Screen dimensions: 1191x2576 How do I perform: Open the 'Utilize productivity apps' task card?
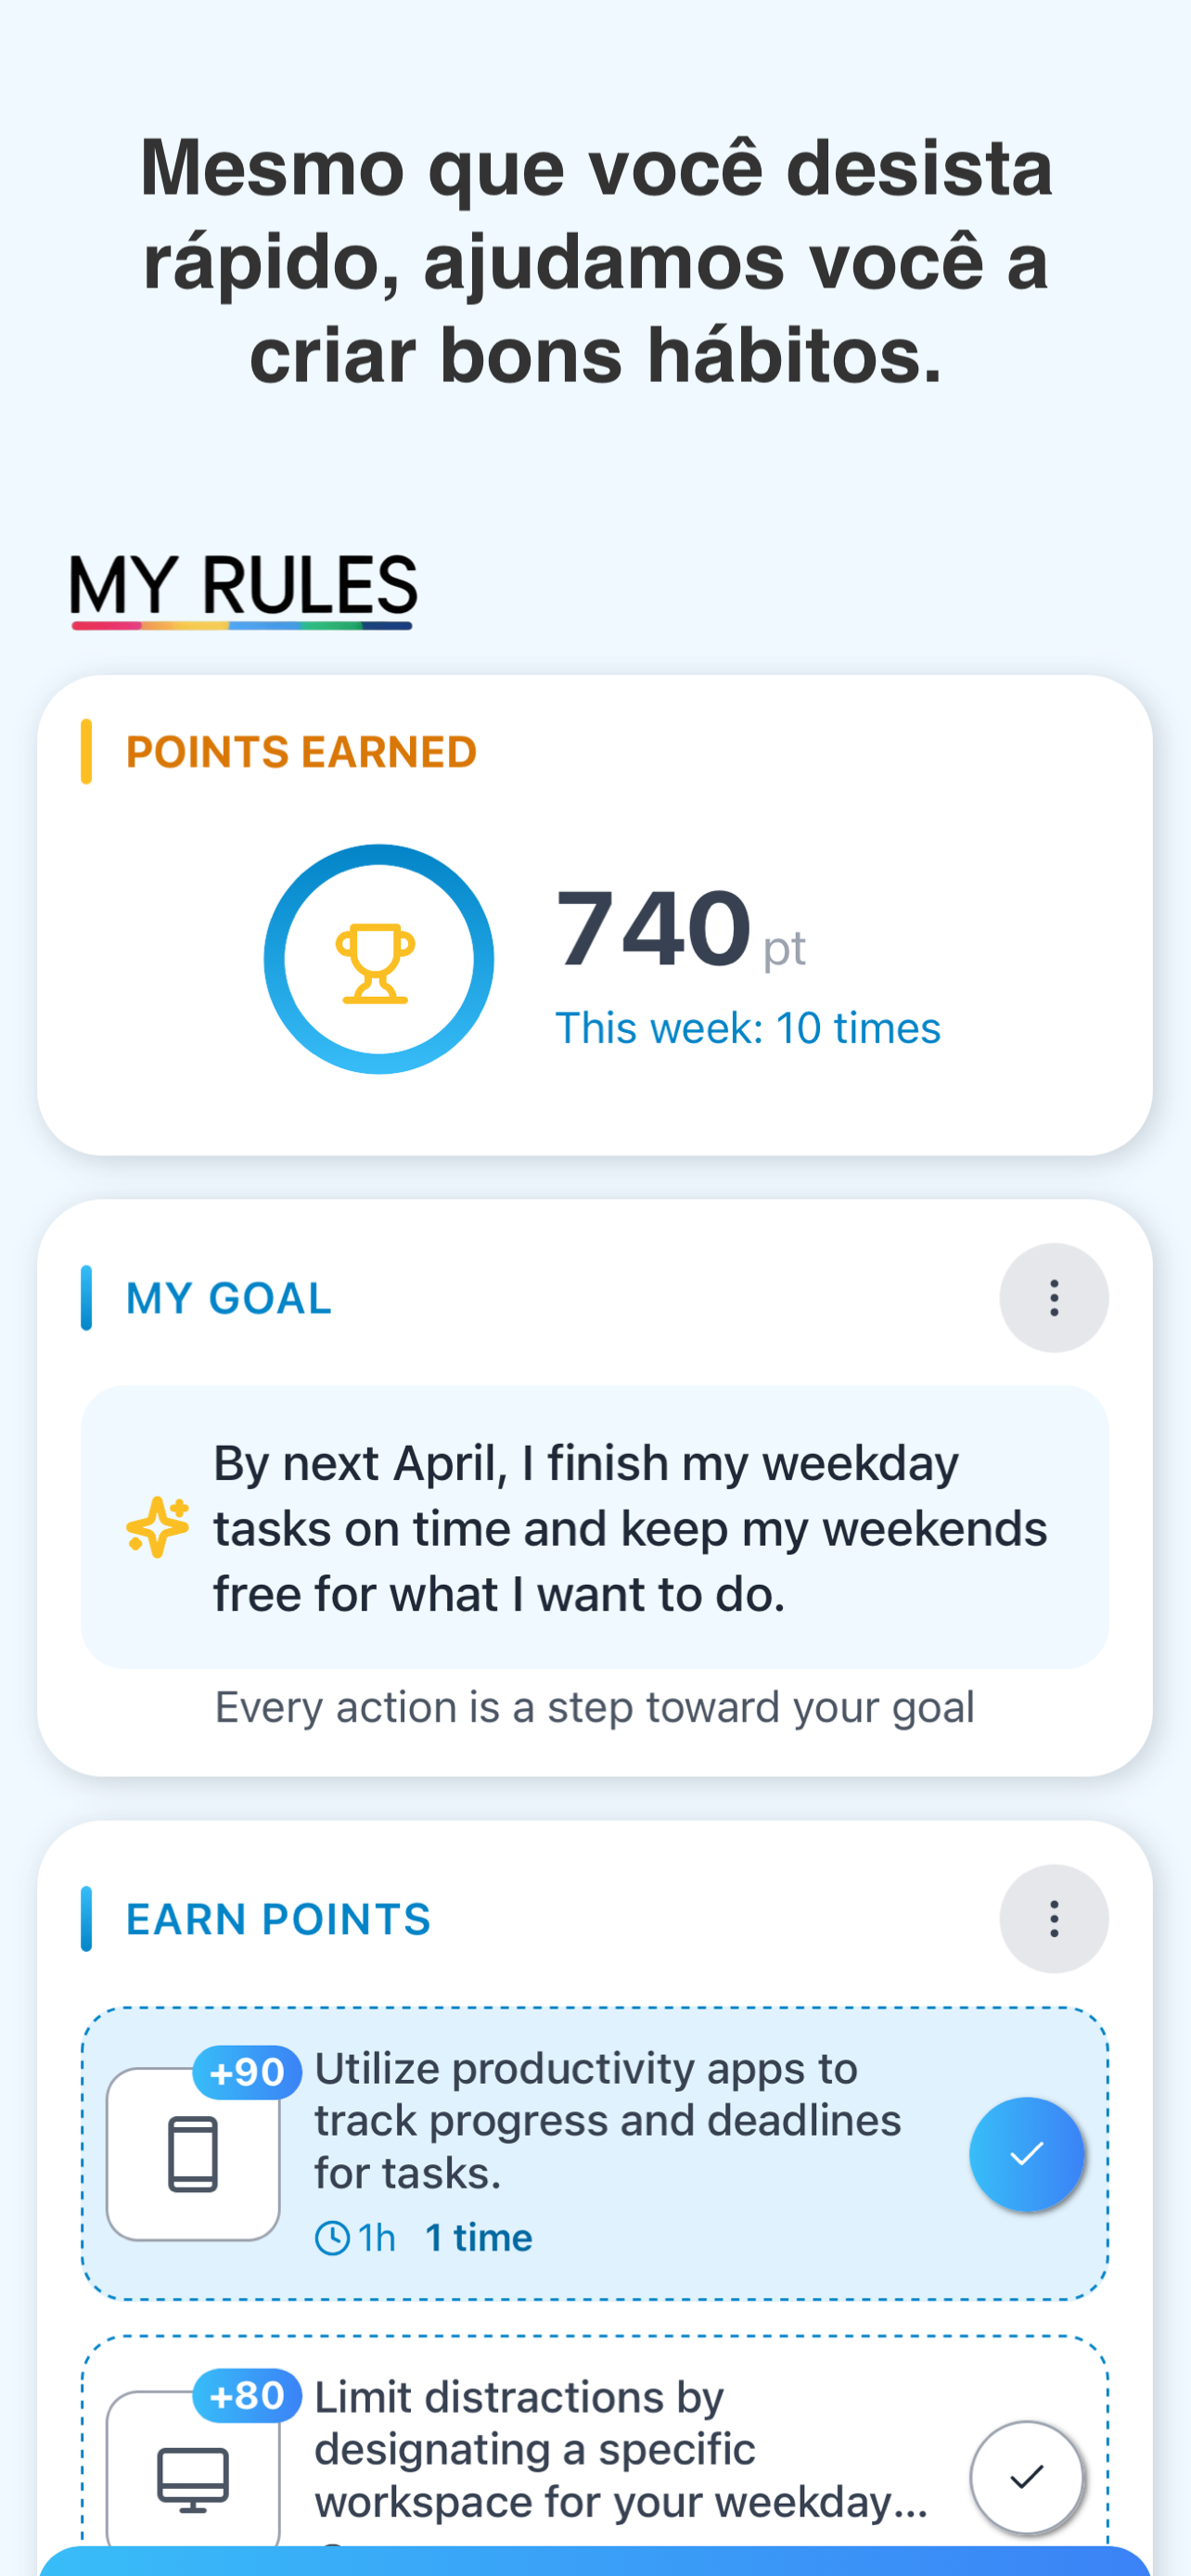[x=595, y=2154]
